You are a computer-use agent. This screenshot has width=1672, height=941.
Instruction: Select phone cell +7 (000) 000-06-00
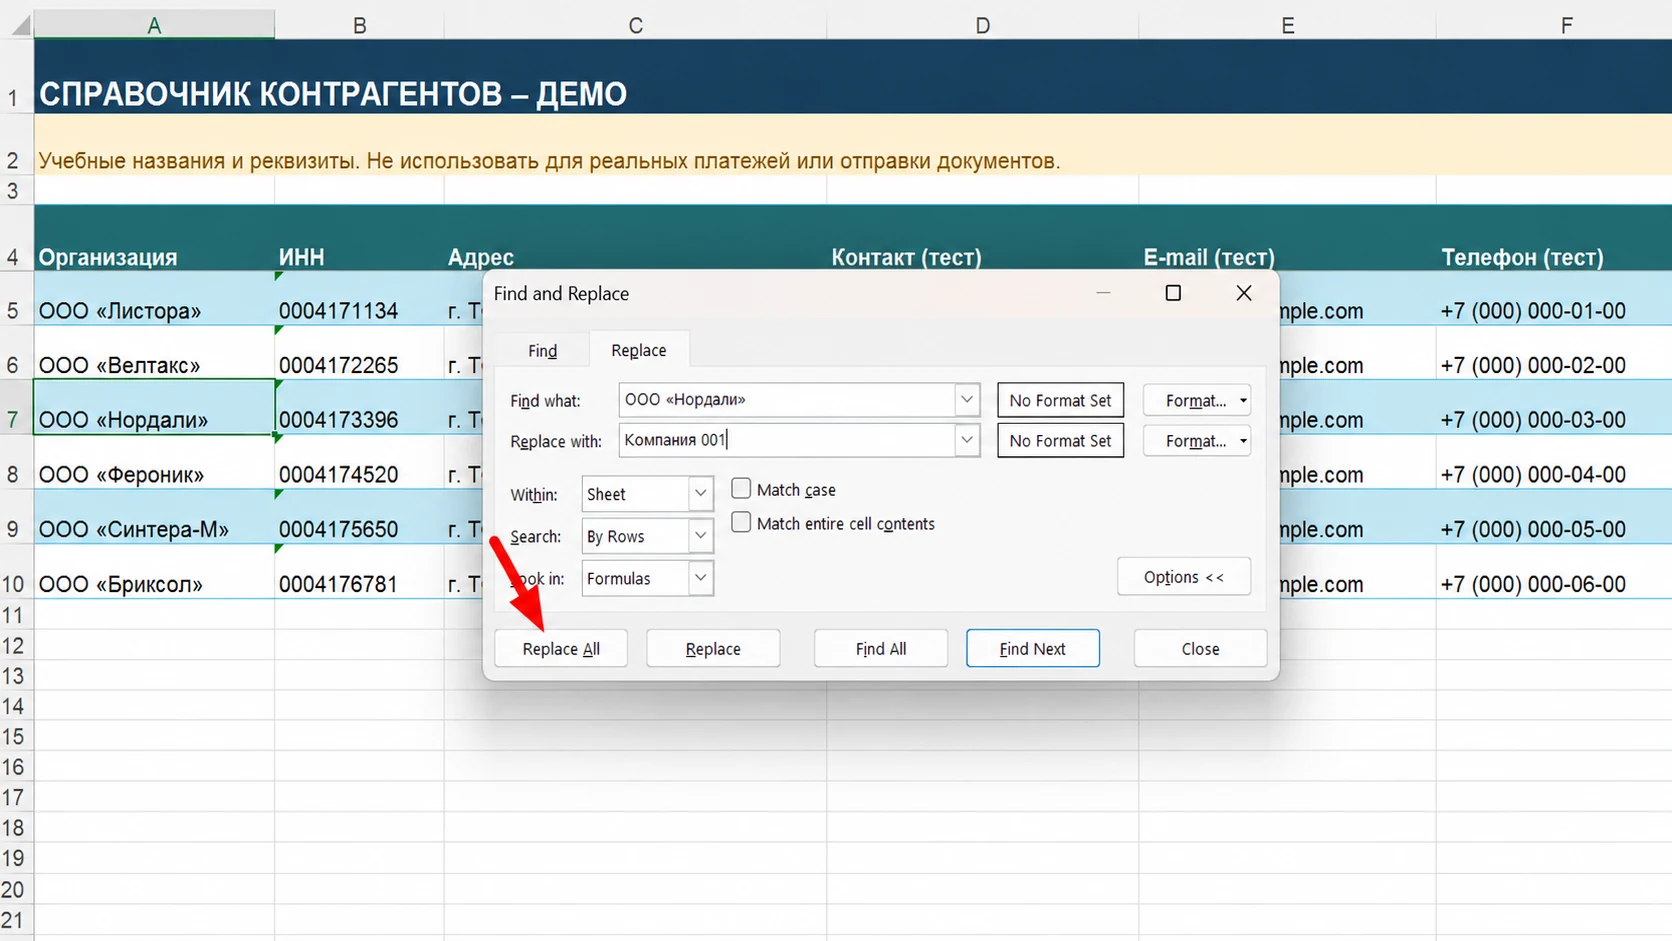[x=1554, y=571]
